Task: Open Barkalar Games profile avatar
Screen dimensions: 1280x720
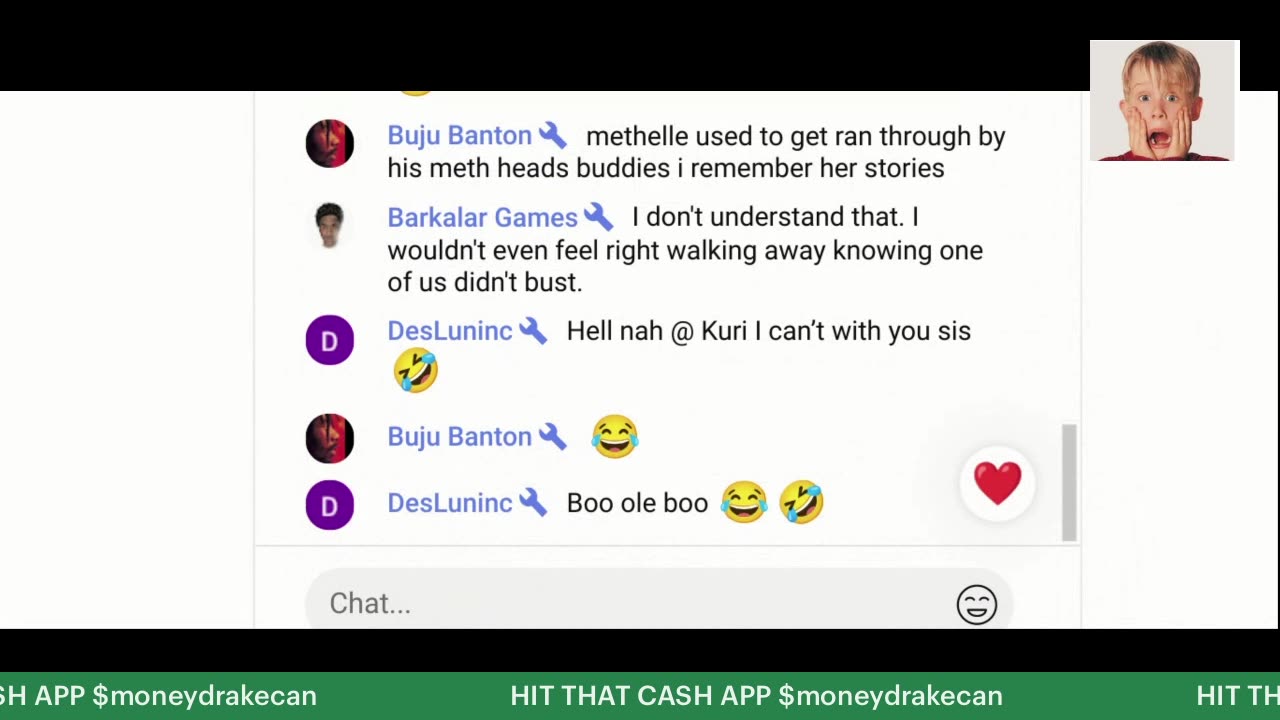Action: pos(329,225)
